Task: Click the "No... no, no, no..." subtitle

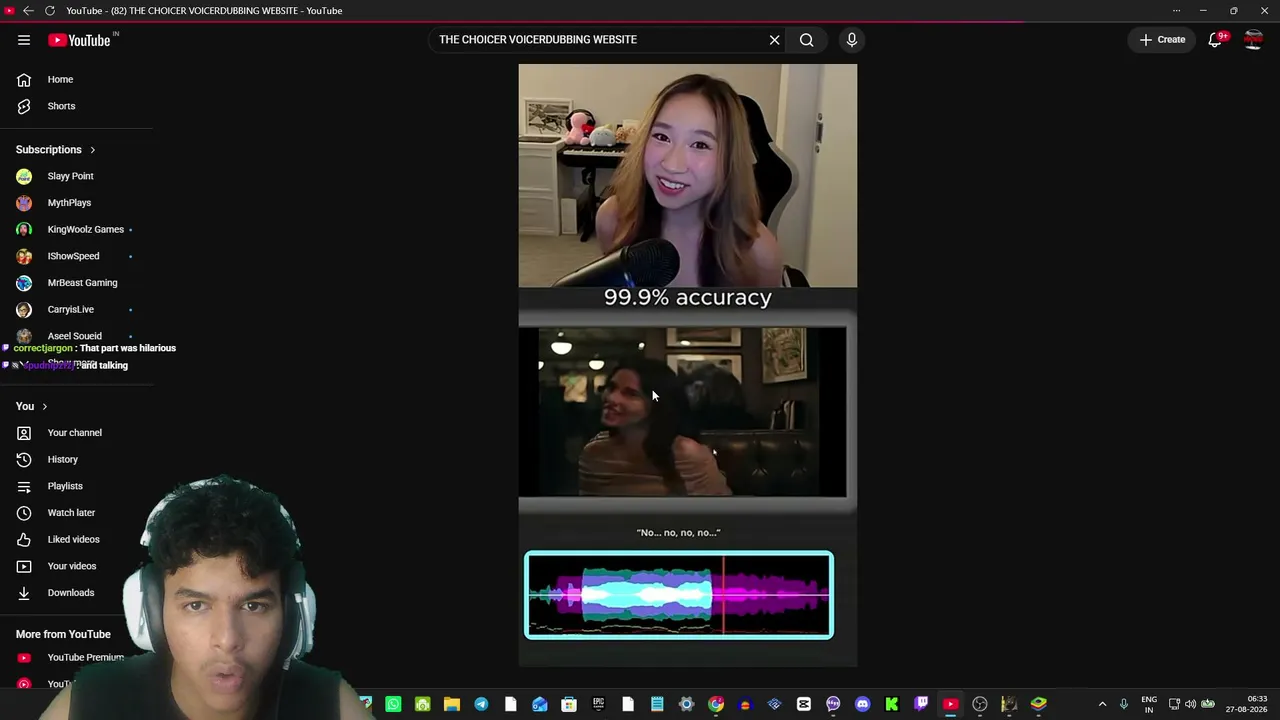Action: 679,533
